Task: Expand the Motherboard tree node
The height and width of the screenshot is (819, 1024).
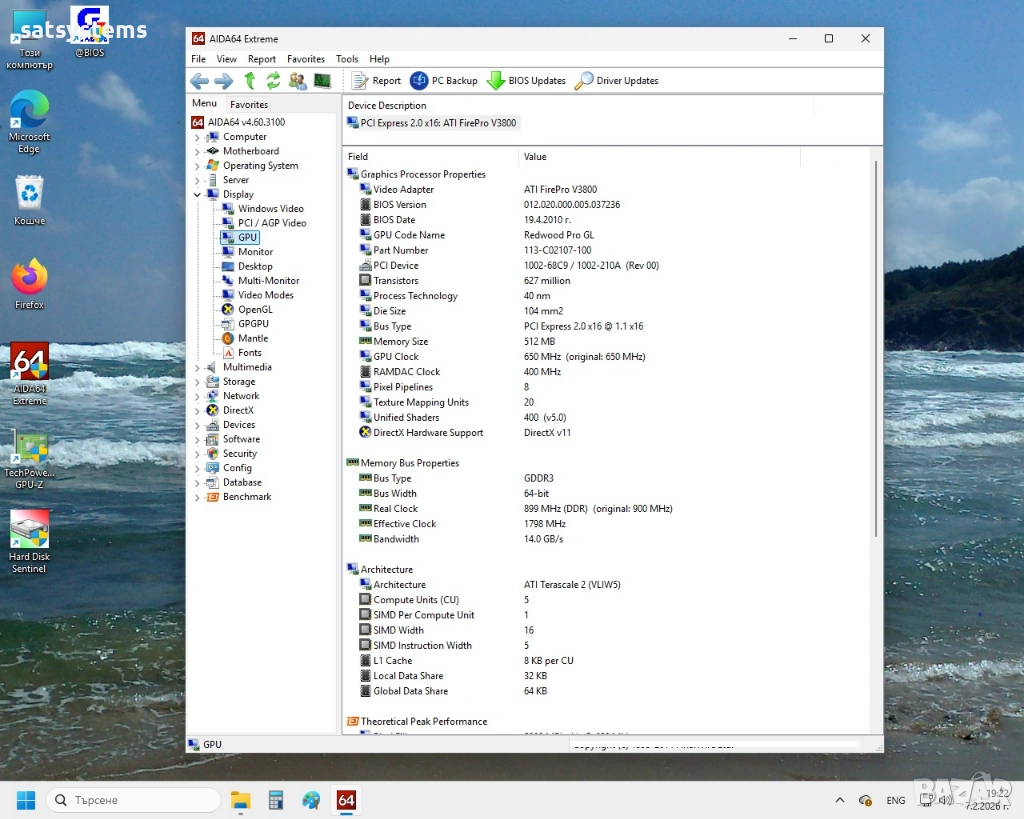Action: tap(197, 152)
